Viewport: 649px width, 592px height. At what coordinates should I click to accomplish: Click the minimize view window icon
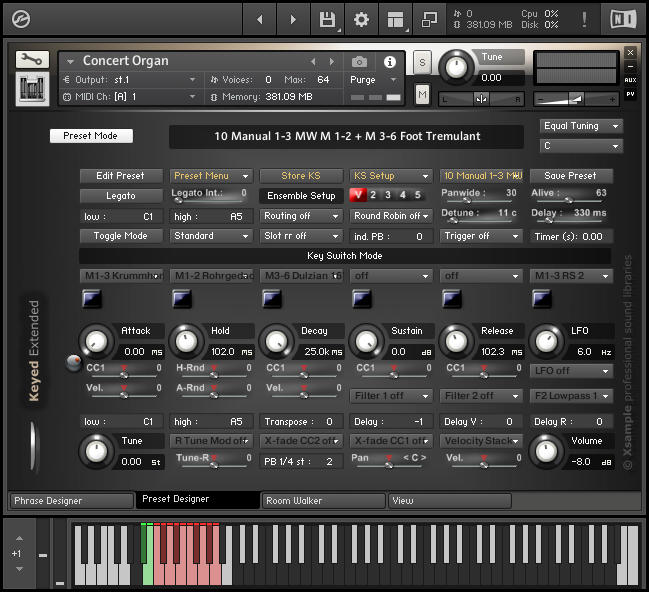(x=429, y=19)
